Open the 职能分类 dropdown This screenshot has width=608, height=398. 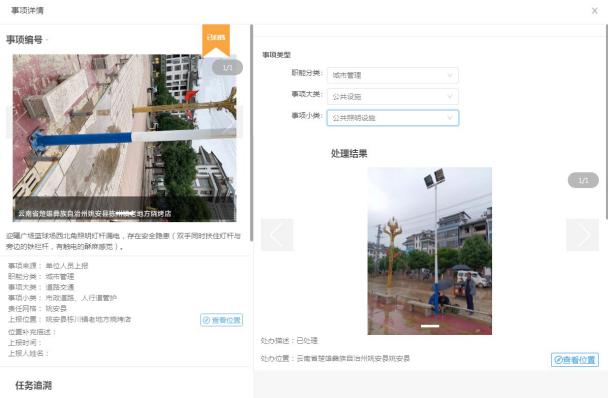tap(392, 75)
